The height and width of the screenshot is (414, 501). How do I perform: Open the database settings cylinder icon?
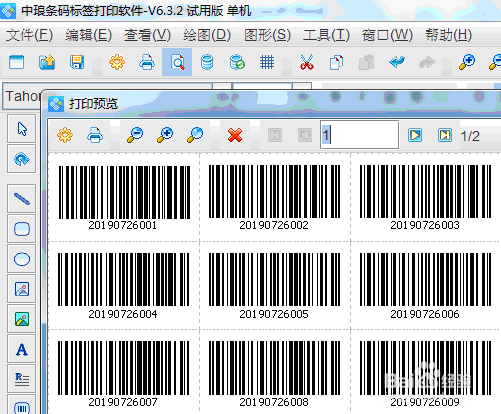[x=207, y=62]
